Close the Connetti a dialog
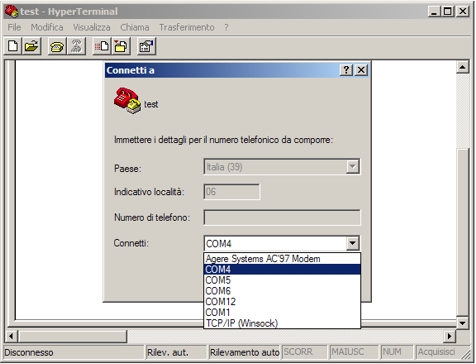Screen dimensions: 476x364 point(361,70)
